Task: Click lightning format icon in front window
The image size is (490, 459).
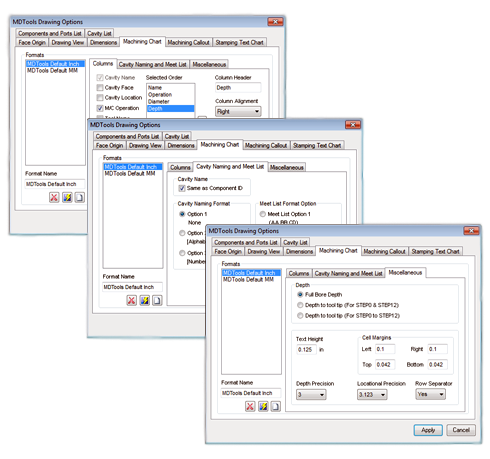Action: [x=263, y=406]
